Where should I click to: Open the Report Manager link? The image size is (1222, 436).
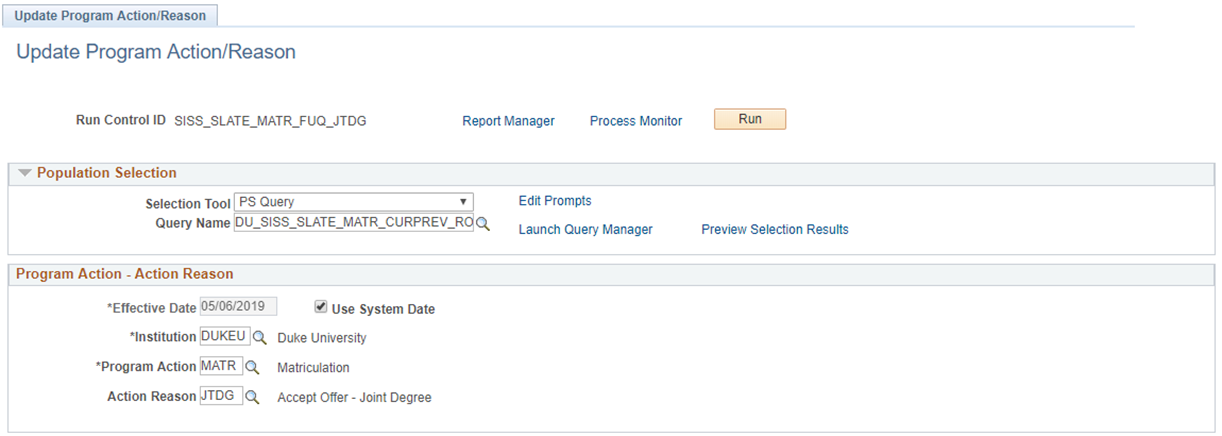[x=508, y=121]
